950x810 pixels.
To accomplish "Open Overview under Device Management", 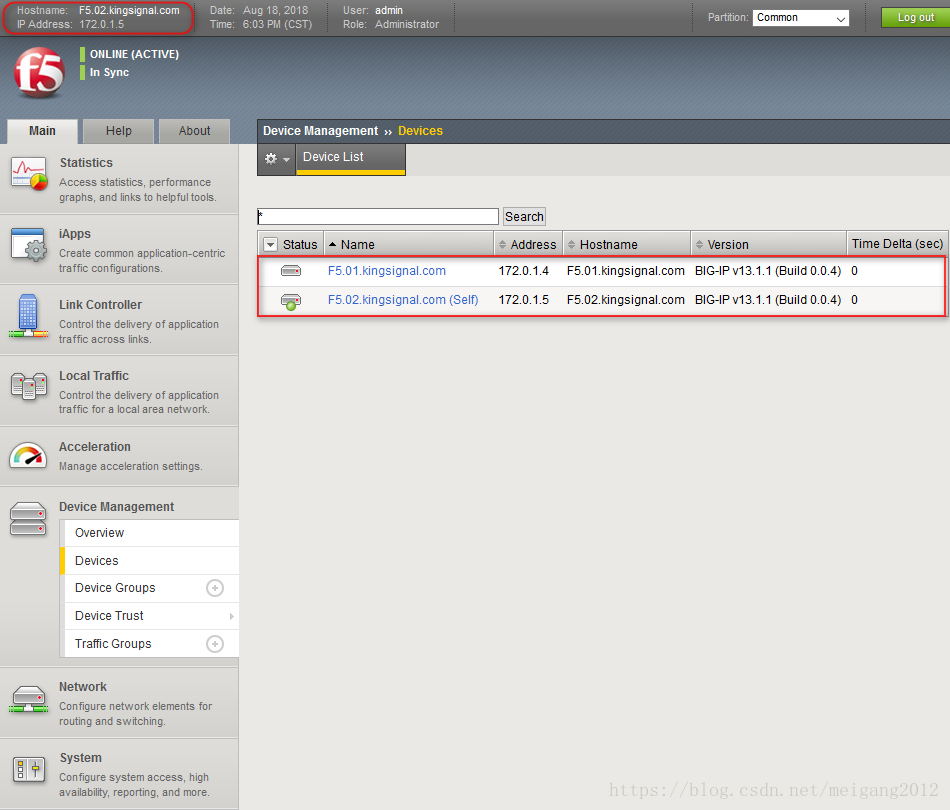I will tap(151, 533).
